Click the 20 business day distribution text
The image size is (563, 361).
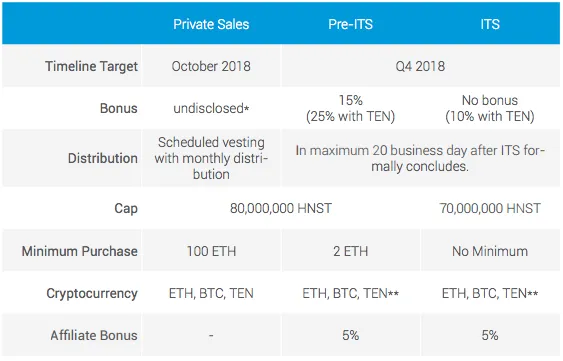(420, 158)
